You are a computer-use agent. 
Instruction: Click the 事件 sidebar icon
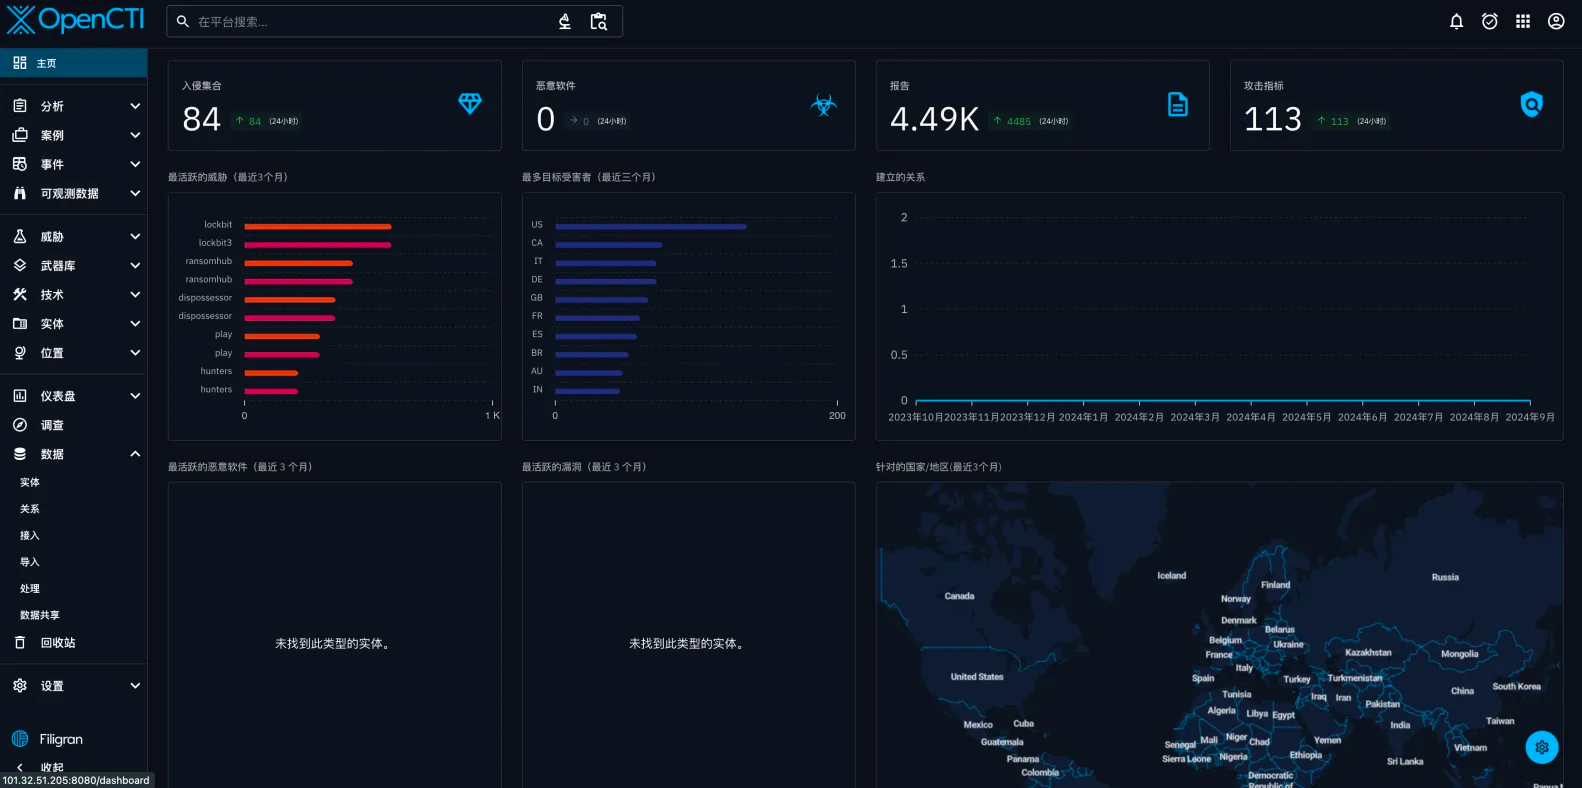pyautogui.click(x=20, y=164)
